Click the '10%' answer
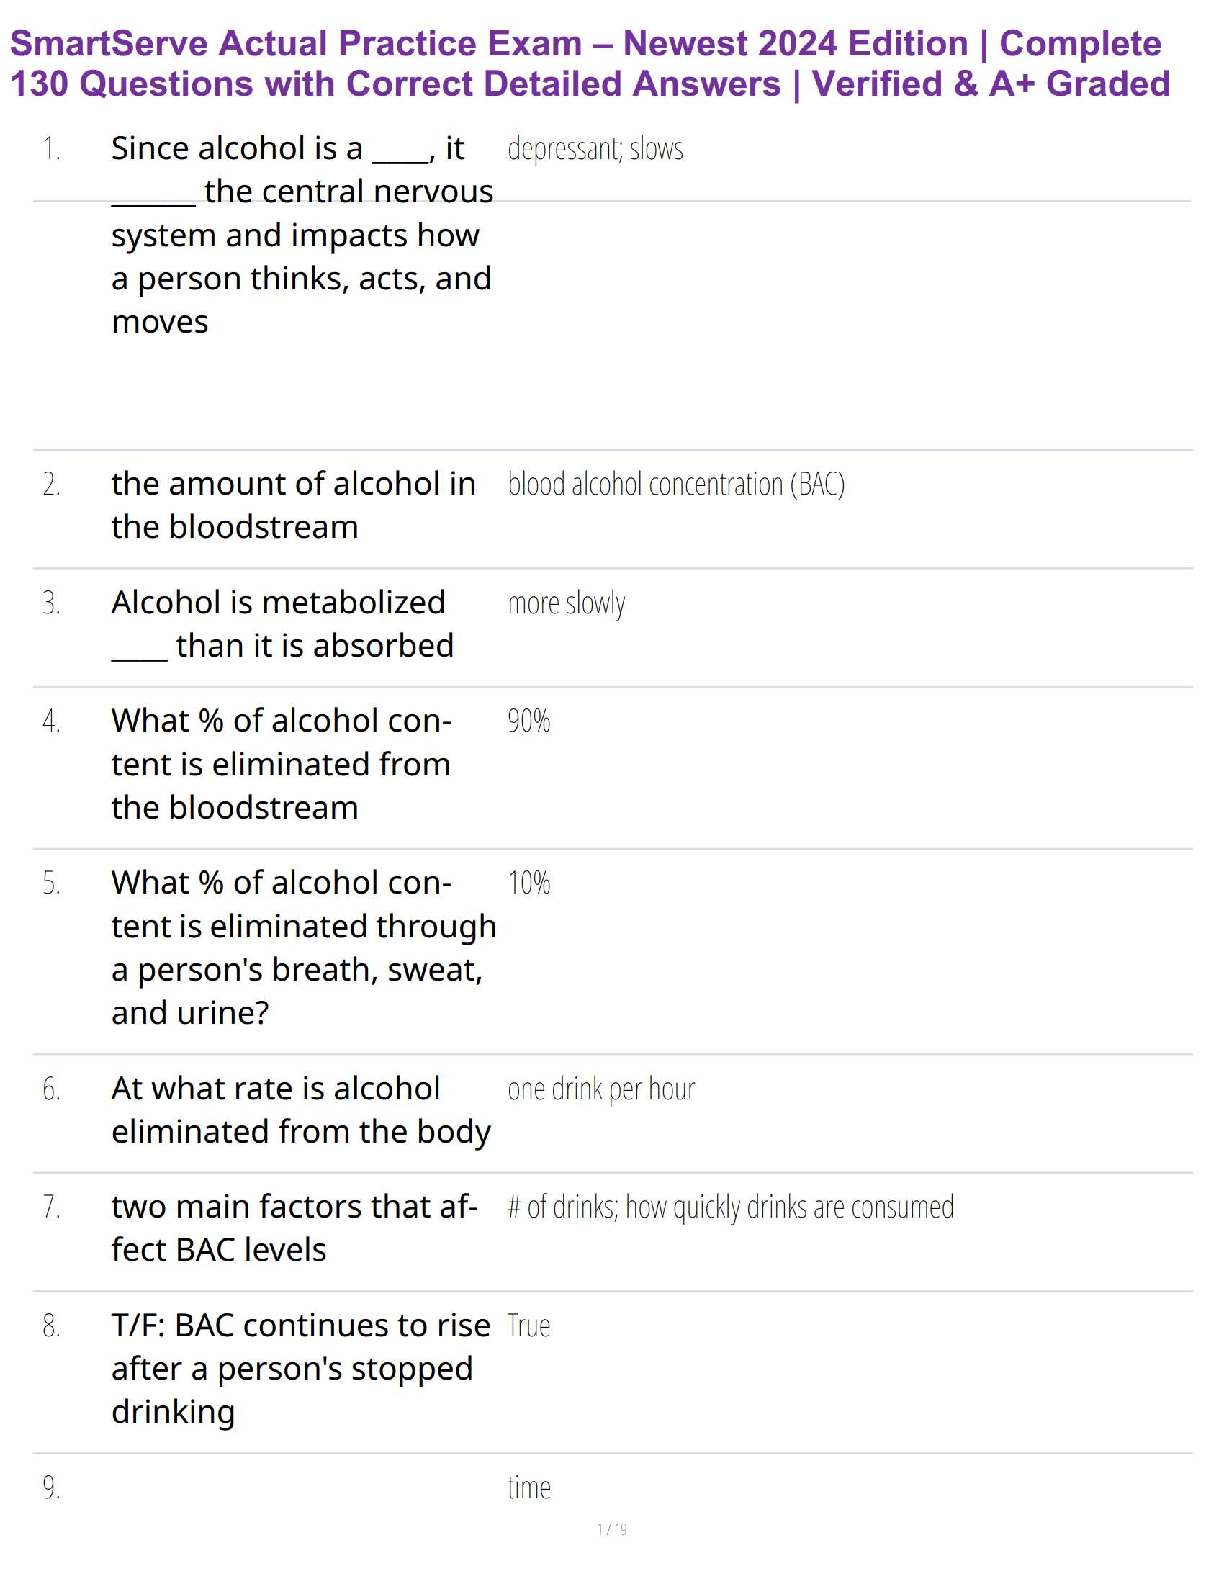The width and height of the screenshot is (1224, 1584). (528, 883)
